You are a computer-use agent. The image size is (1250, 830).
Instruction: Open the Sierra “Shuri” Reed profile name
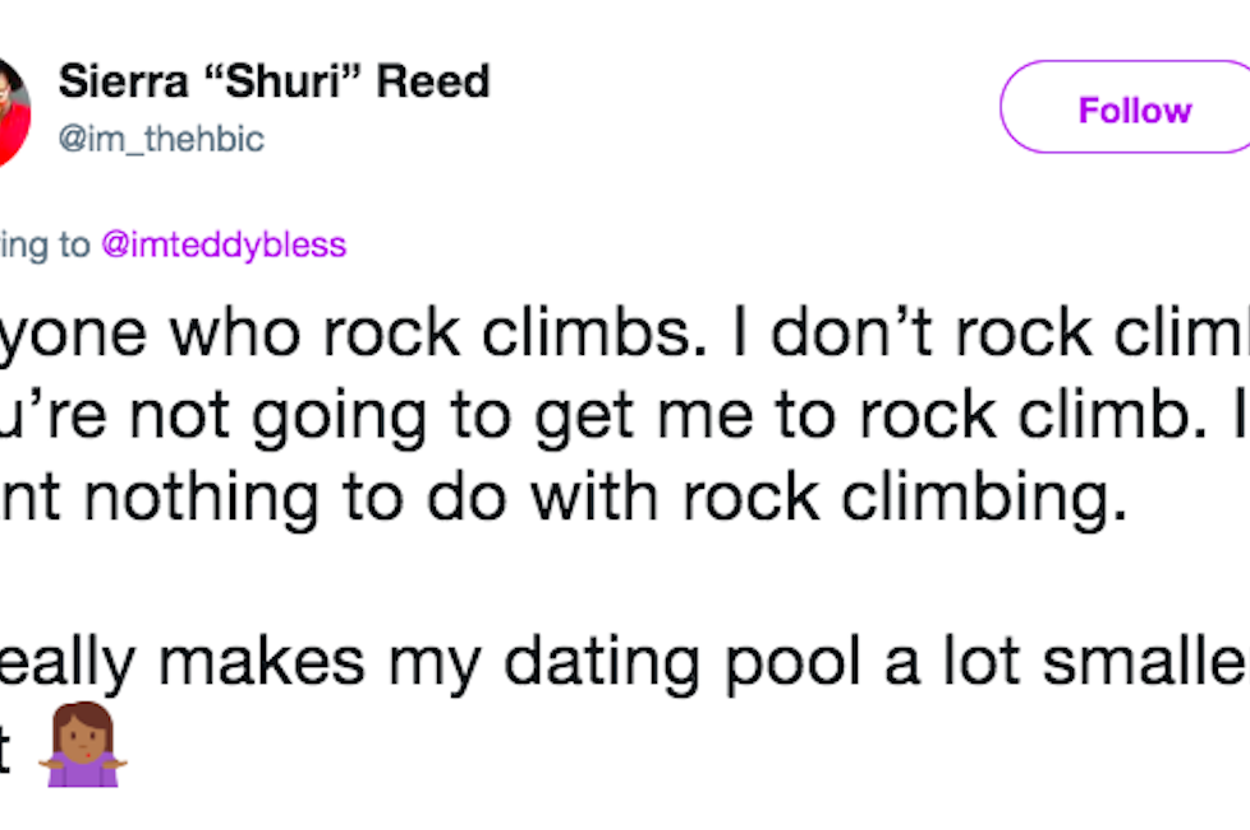274,82
